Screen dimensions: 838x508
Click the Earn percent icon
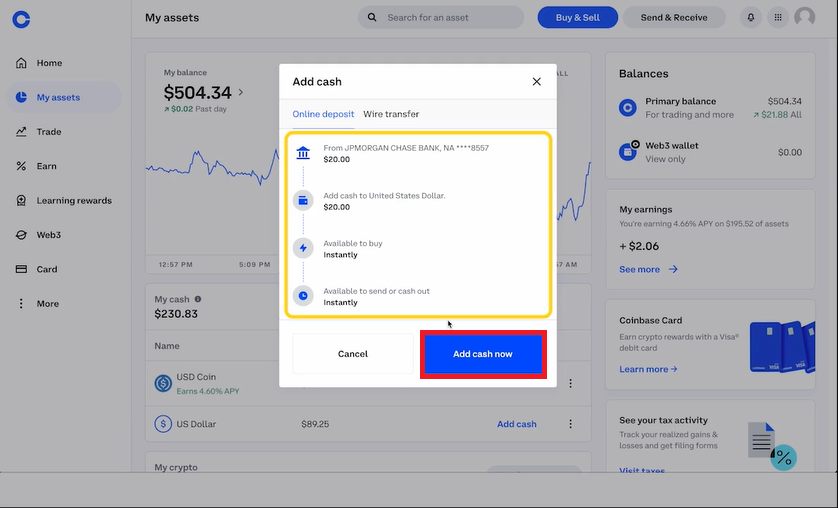pyautogui.click(x=21, y=166)
